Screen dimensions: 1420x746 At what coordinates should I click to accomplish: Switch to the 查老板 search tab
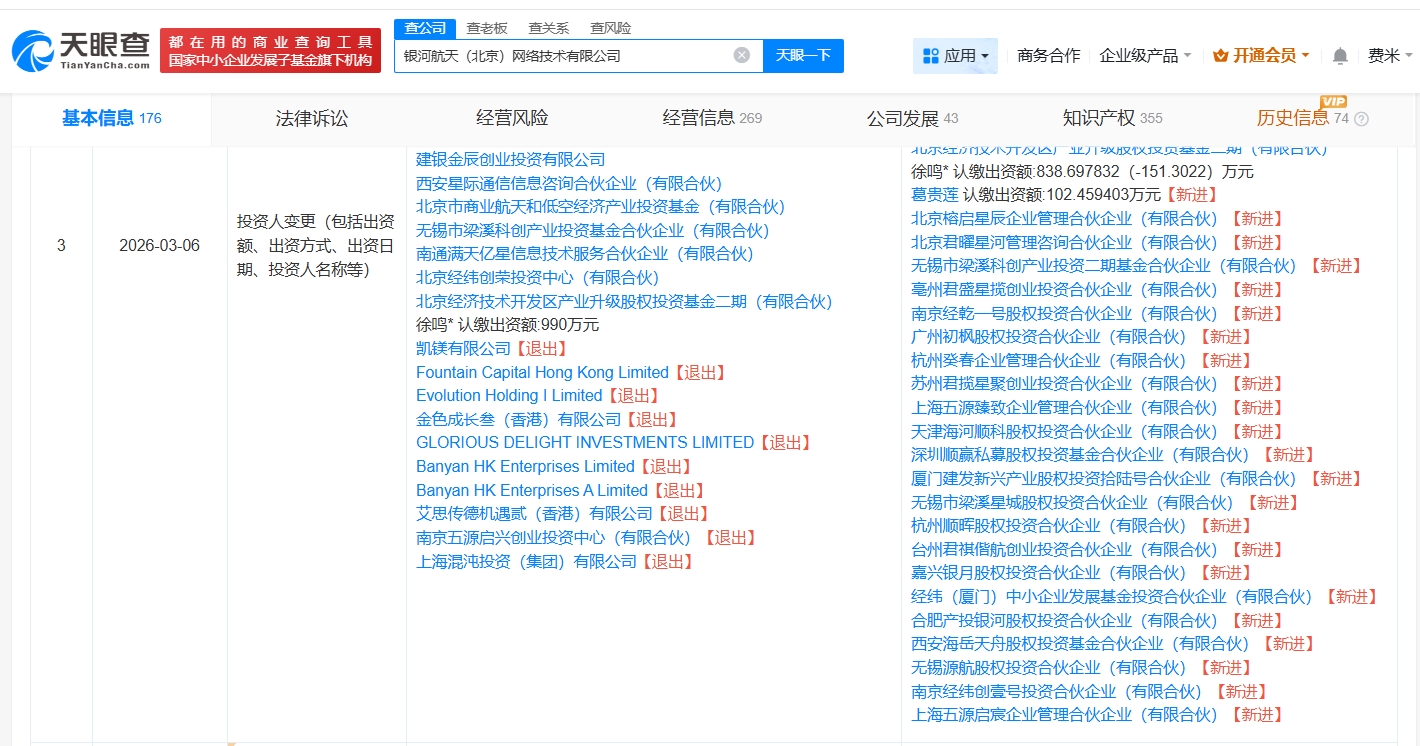pyautogui.click(x=487, y=28)
